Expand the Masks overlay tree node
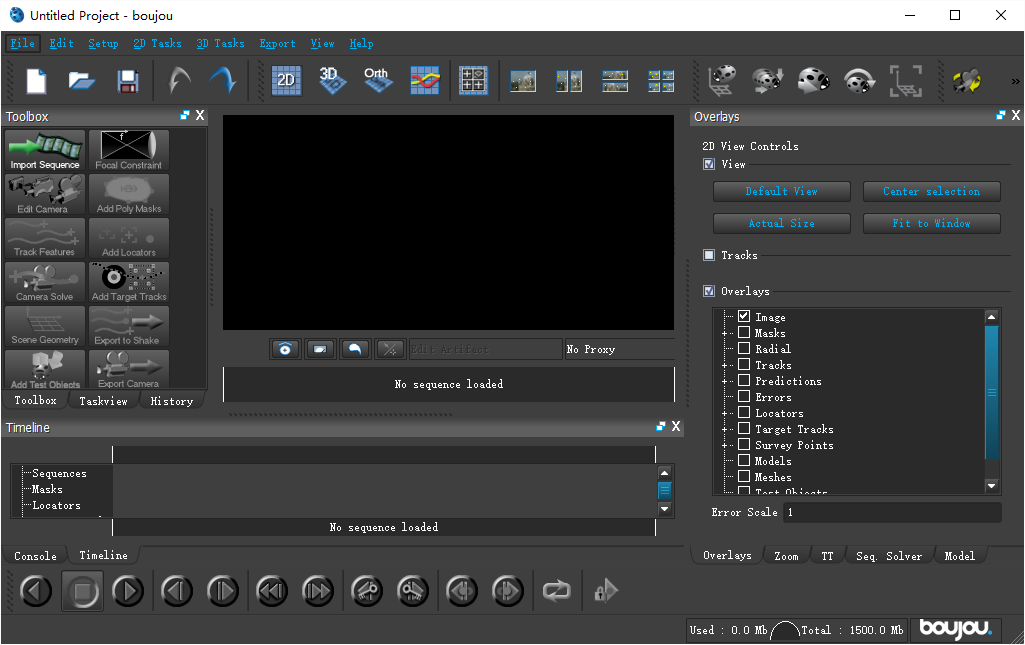1025x645 pixels. click(724, 333)
